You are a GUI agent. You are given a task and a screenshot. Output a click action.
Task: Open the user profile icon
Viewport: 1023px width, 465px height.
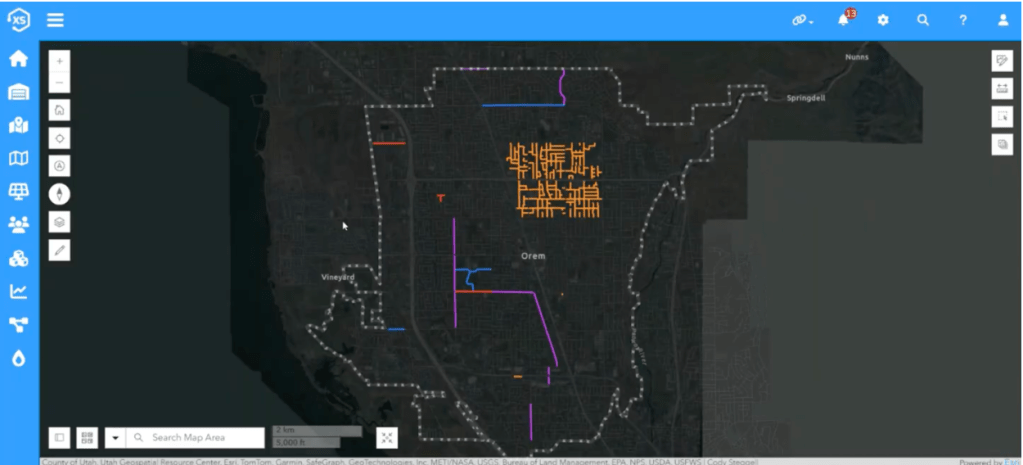point(1003,20)
